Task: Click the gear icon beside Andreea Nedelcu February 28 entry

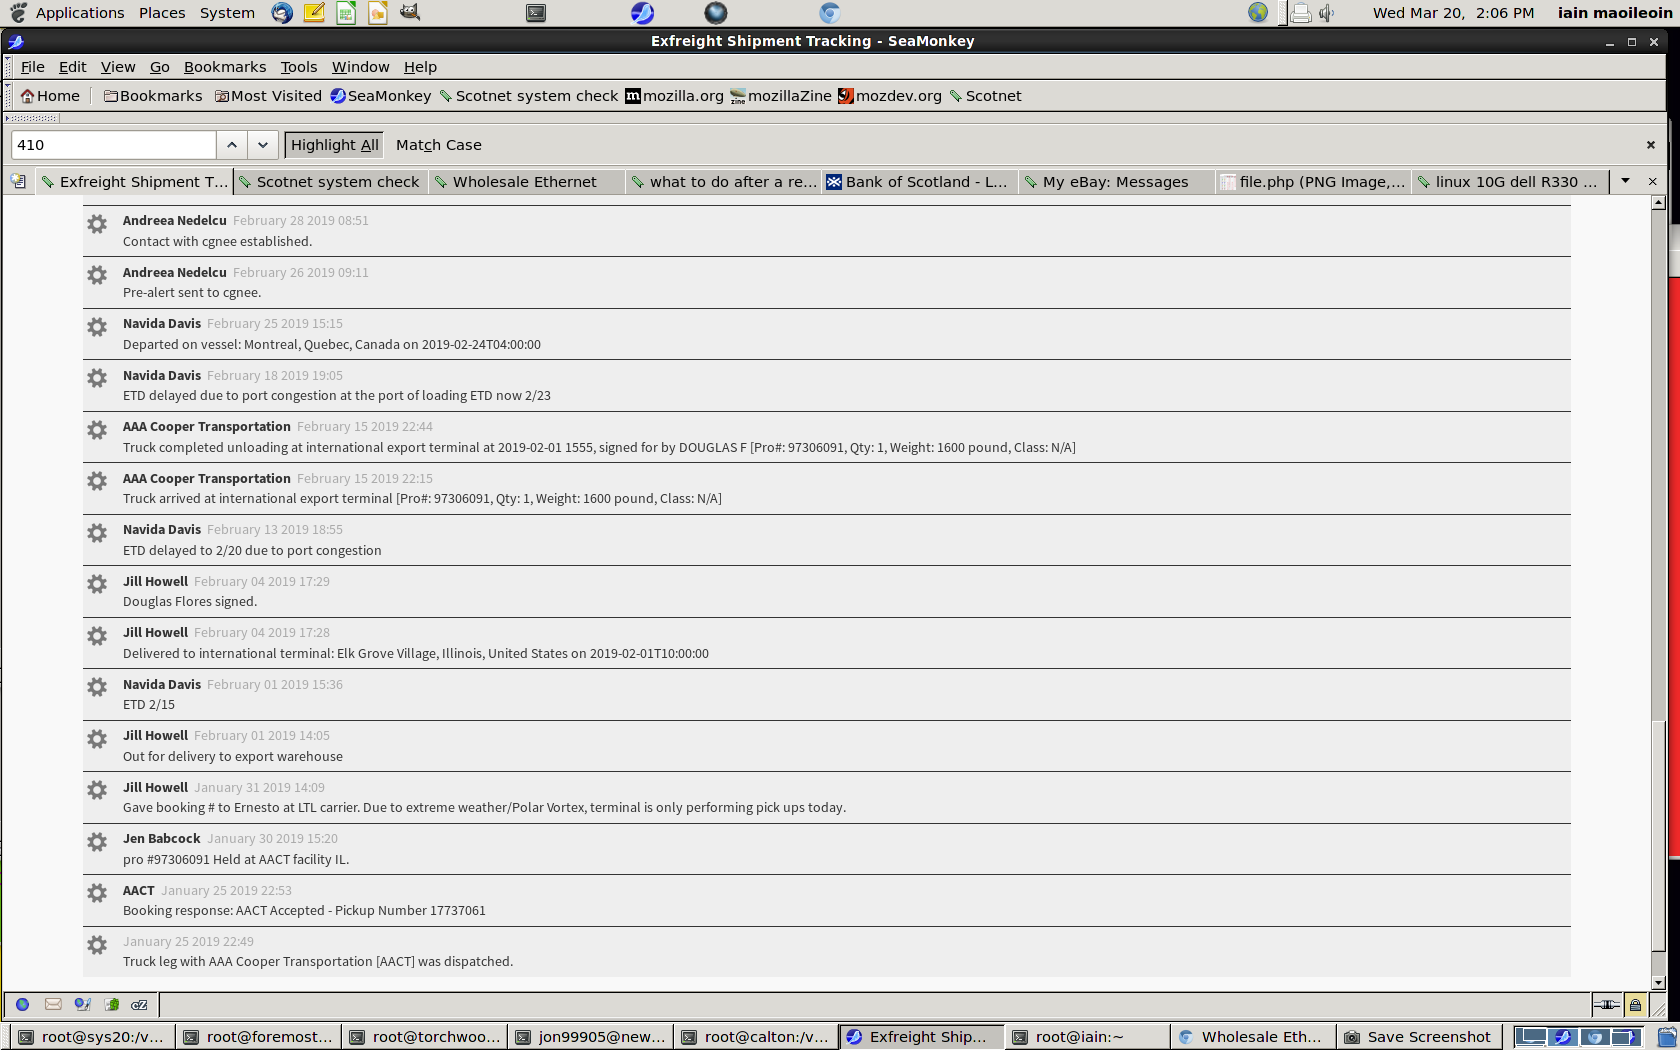Action: coord(97,224)
